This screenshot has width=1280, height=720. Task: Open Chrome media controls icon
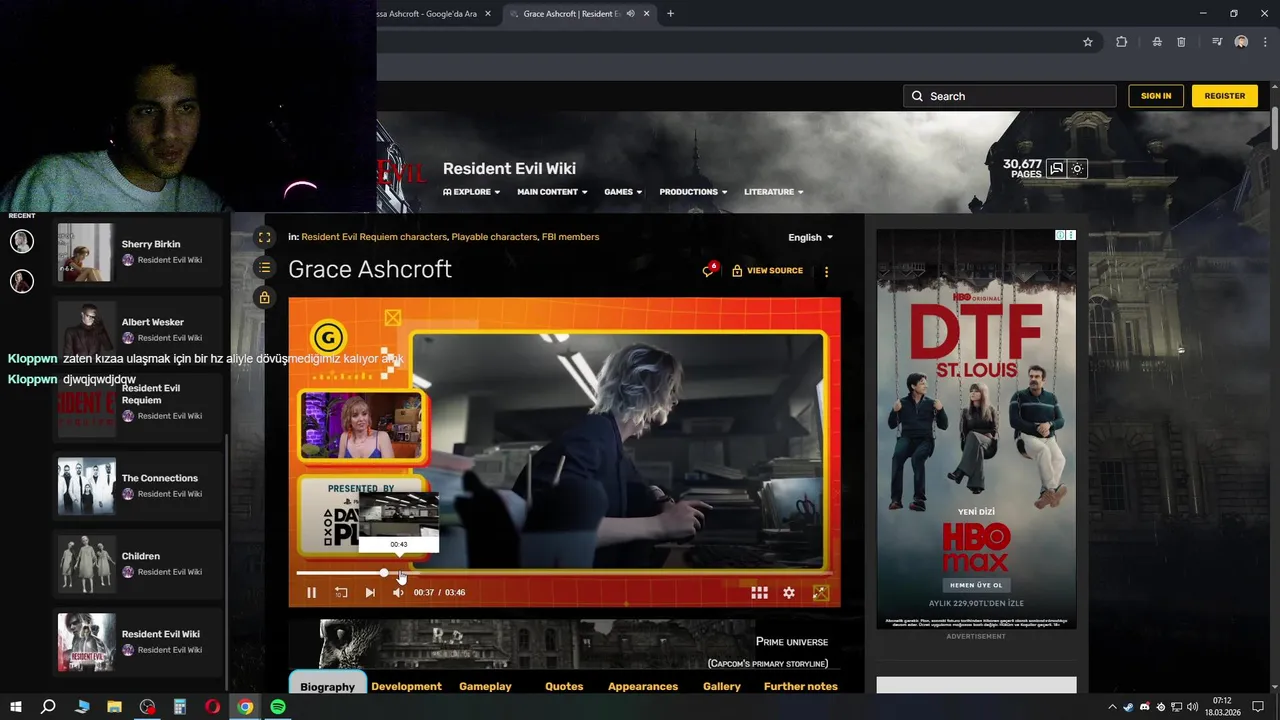coord(1217,42)
